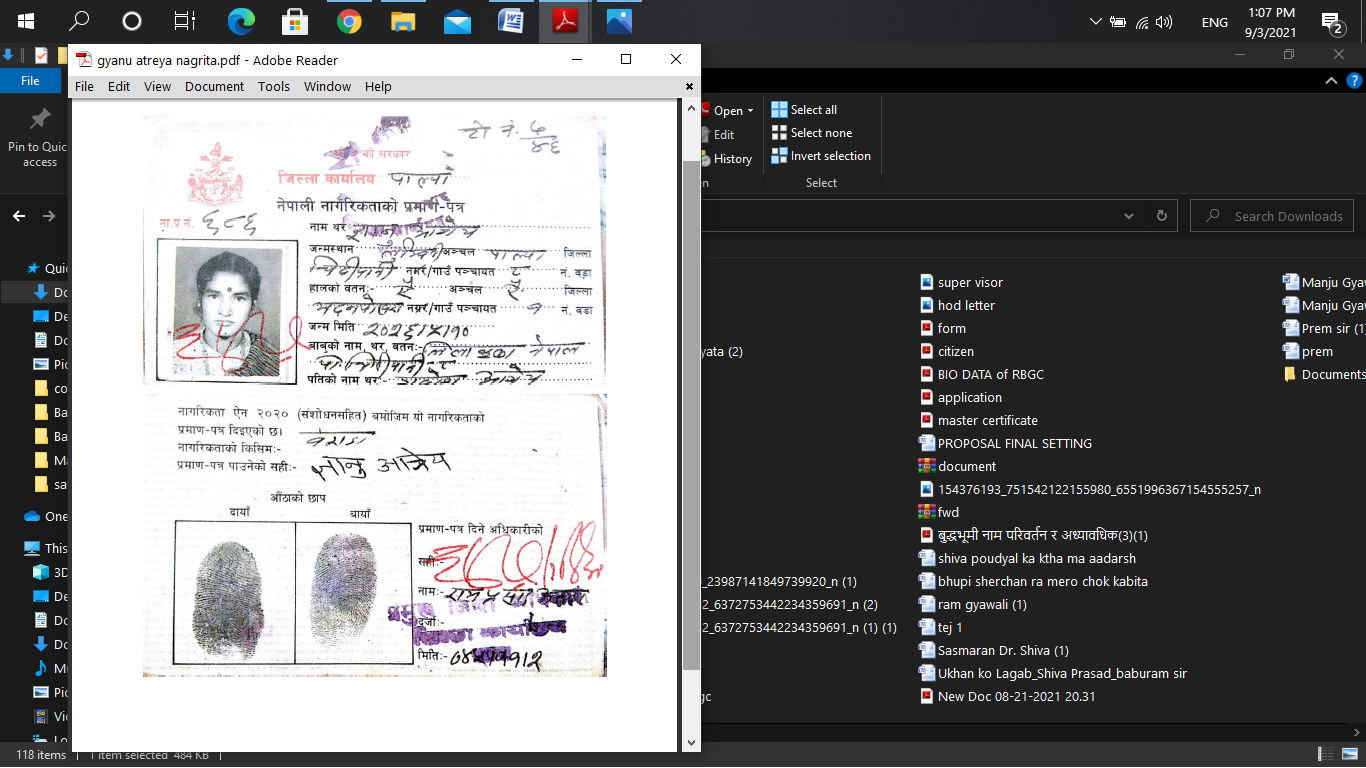The width and height of the screenshot is (1366, 768).
Task: Collapse the File Explorer ribbon chevron
Action: click(x=1331, y=81)
